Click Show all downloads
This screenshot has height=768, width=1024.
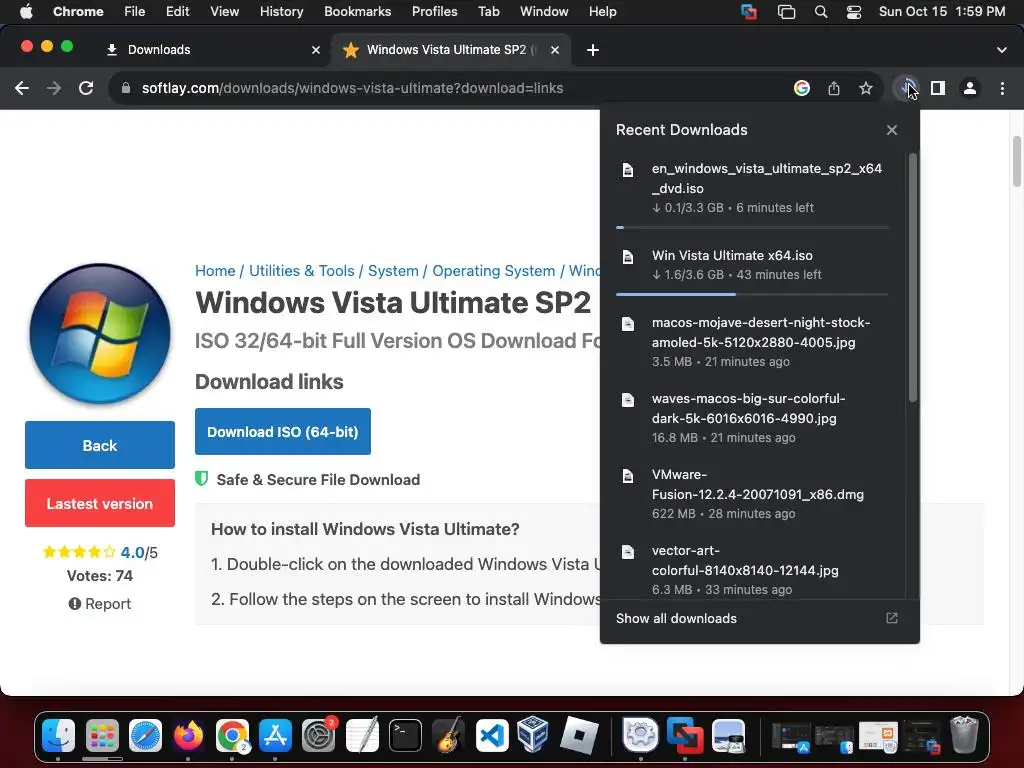coord(676,618)
